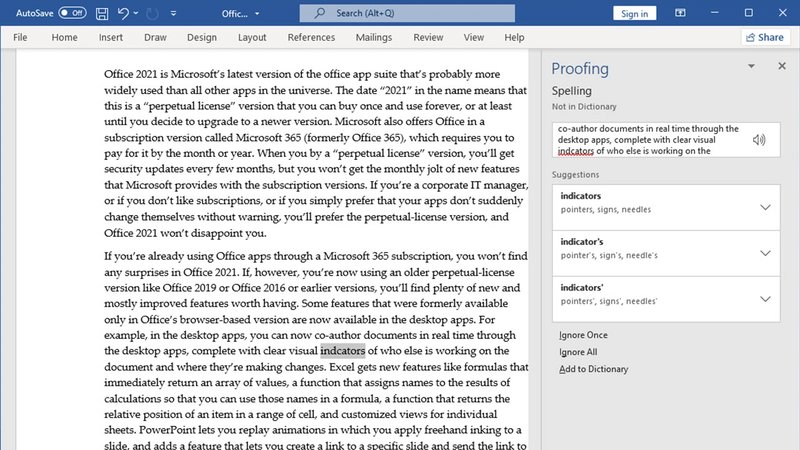
Task: Open the References tab
Action: [x=311, y=37]
